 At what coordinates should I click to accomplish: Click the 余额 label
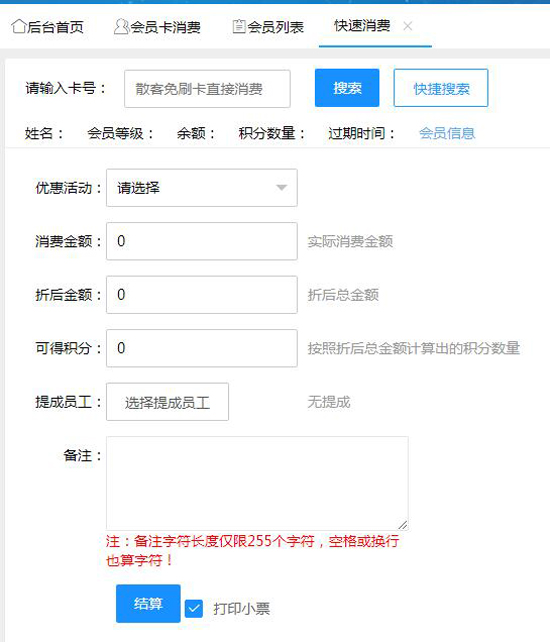pyautogui.click(x=196, y=133)
